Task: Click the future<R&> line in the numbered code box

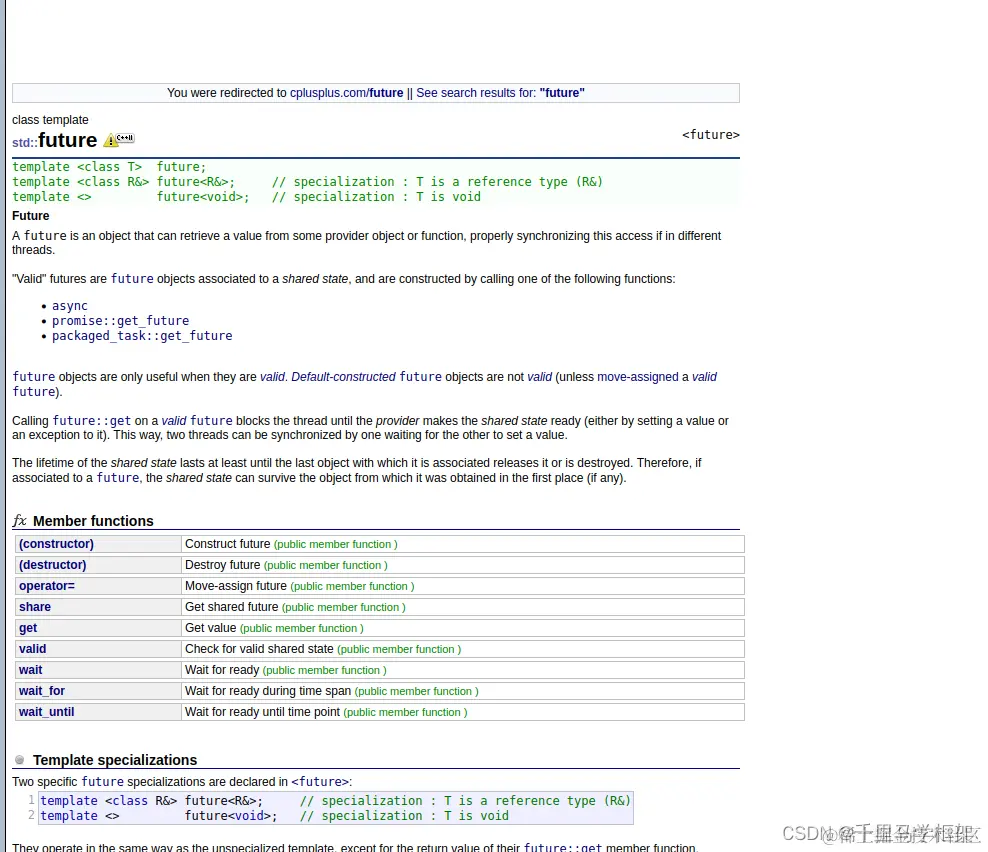Action: click(335, 800)
